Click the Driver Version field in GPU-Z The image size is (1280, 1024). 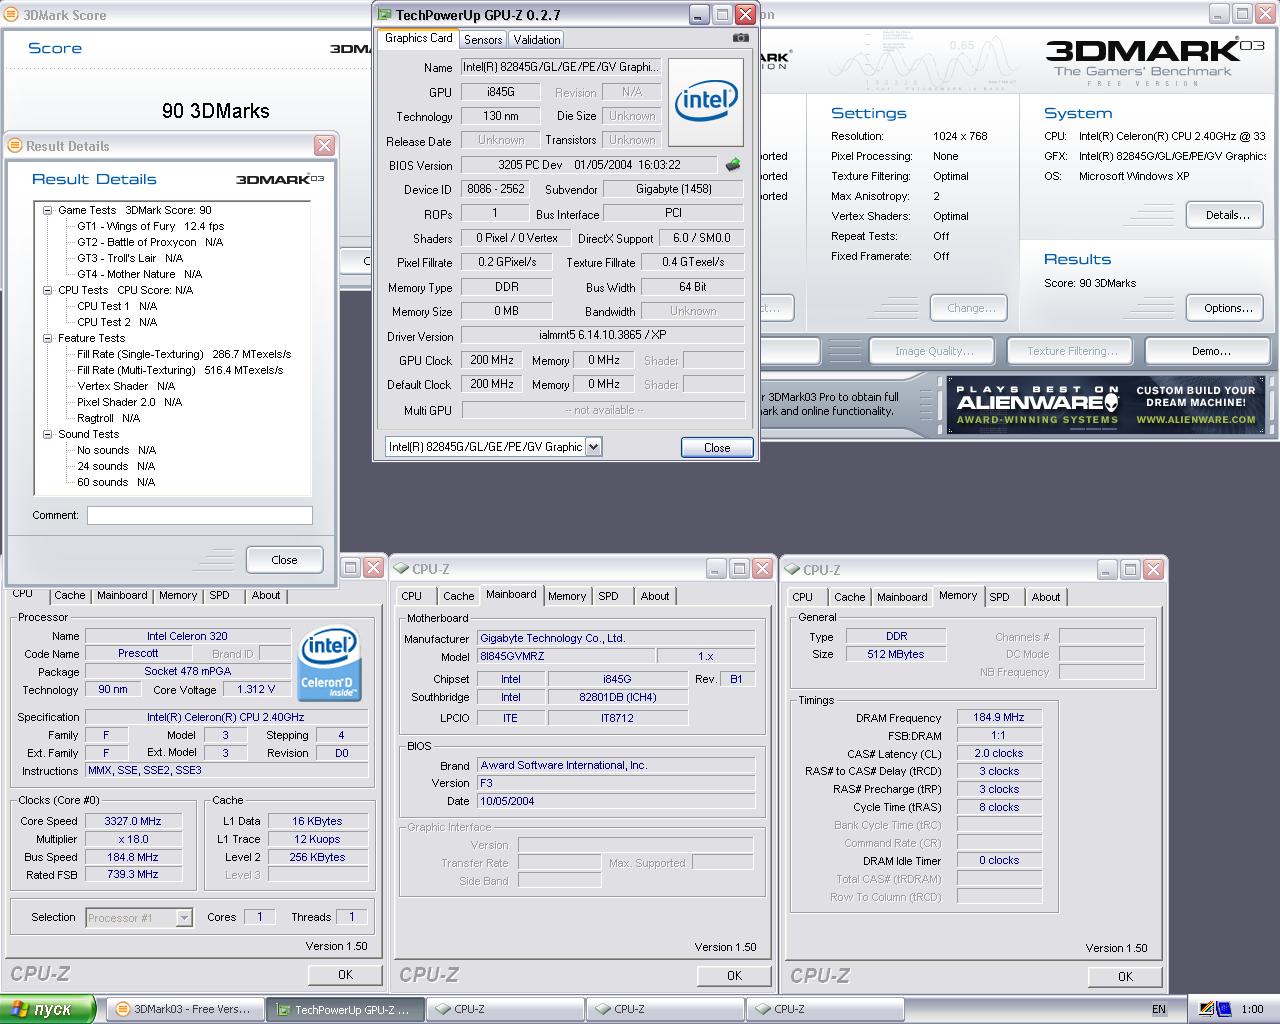coord(602,336)
